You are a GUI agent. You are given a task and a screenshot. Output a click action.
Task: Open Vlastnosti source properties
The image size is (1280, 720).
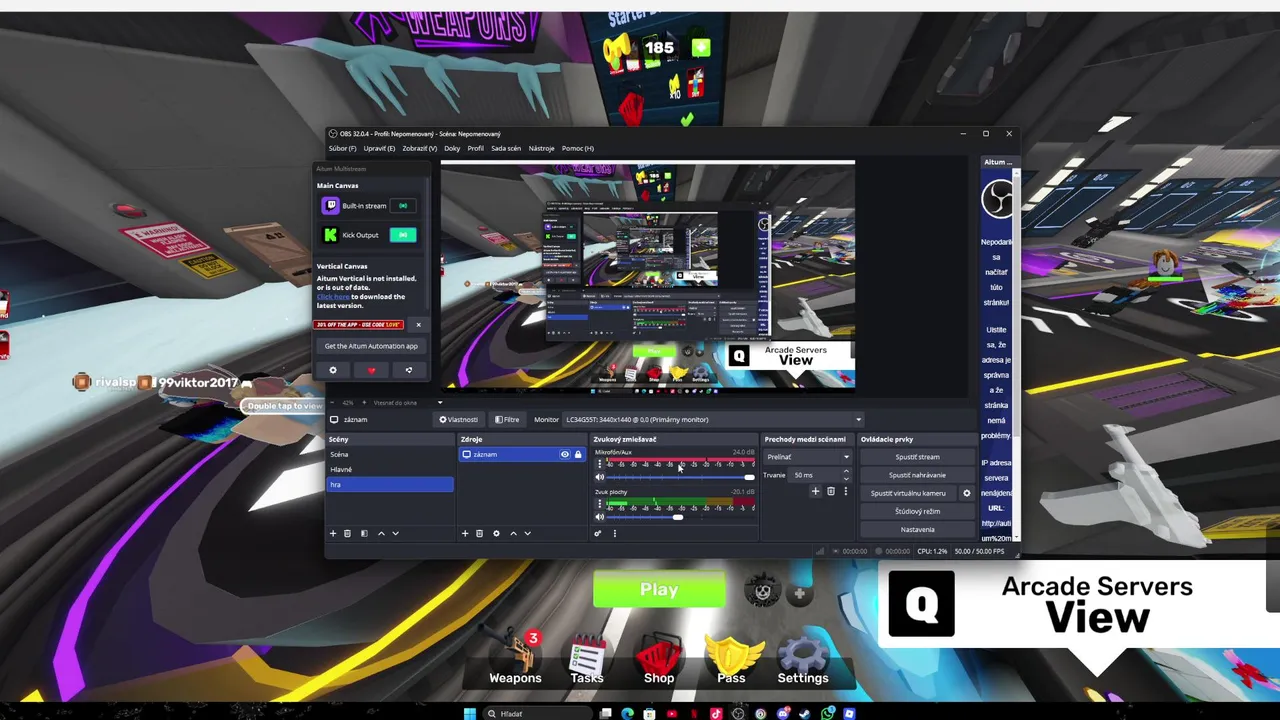click(458, 420)
